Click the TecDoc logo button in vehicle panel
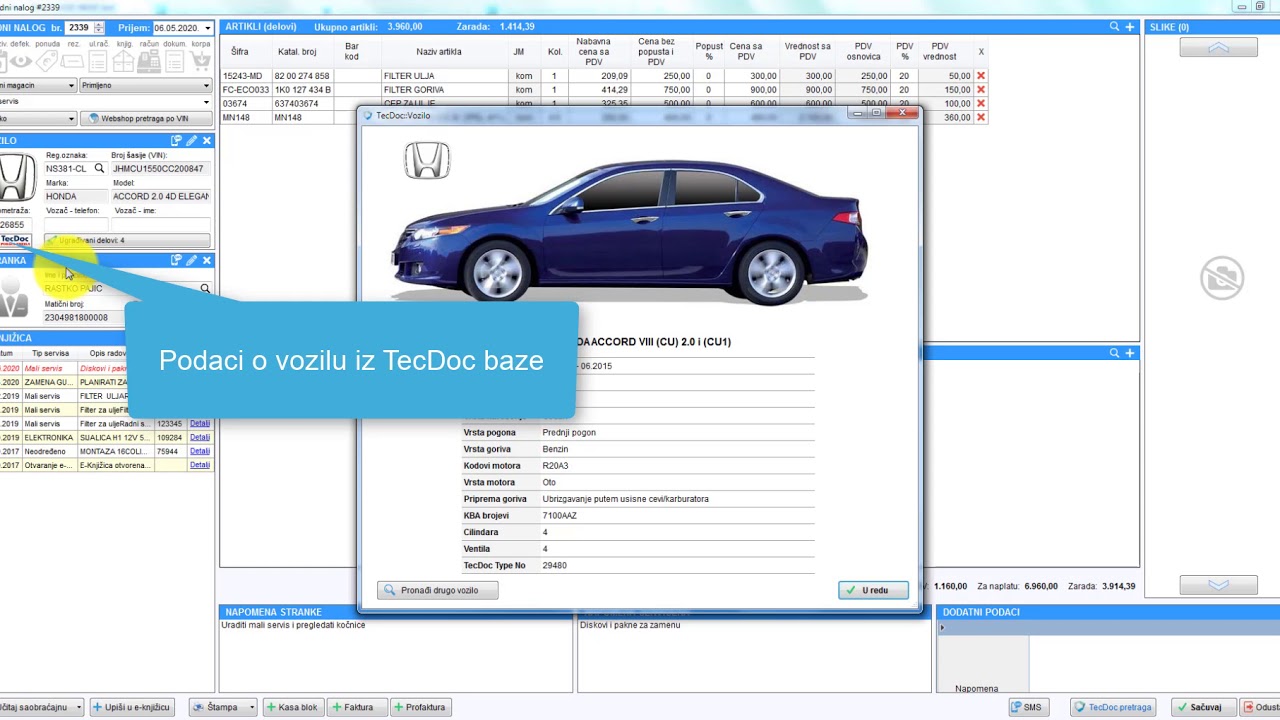 pyautogui.click(x=16, y=240)
